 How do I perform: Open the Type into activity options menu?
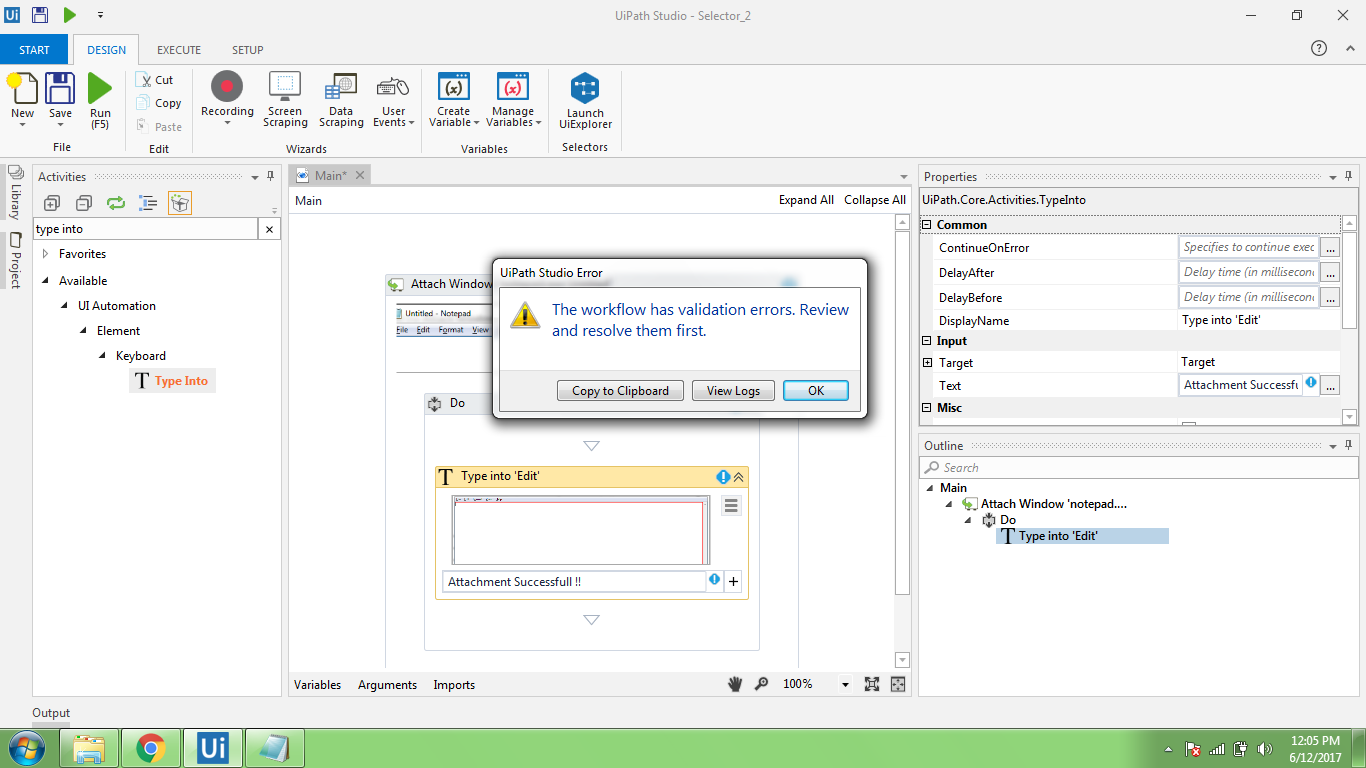(x=731, y=506)
